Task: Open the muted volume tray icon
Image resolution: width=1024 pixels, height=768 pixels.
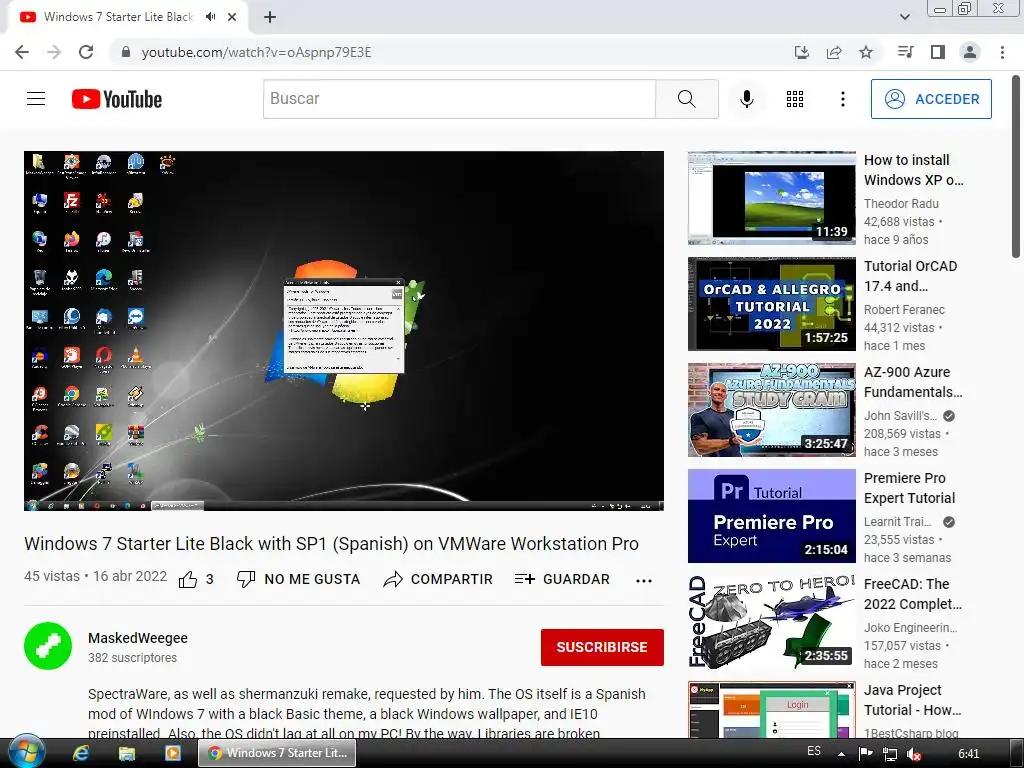Action: pyautogui.click(x=914, y=754)
